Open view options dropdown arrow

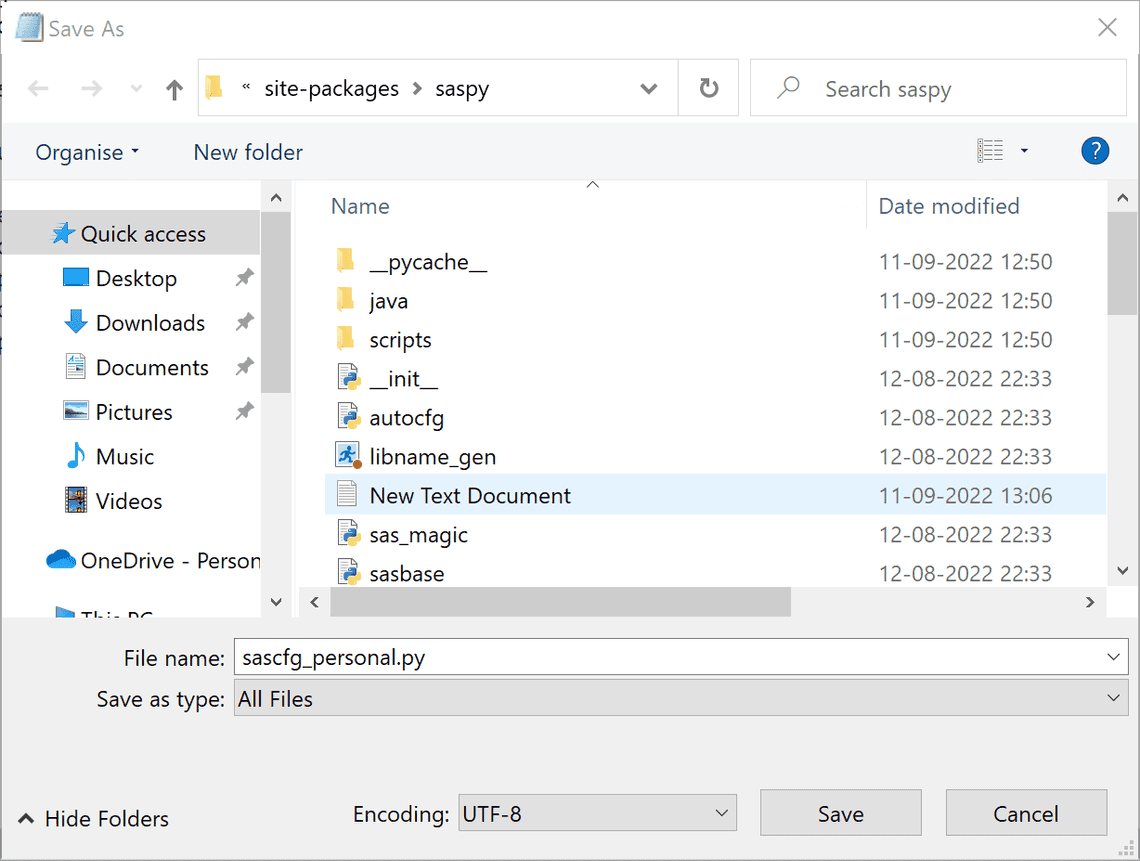tap(1024, 151)
